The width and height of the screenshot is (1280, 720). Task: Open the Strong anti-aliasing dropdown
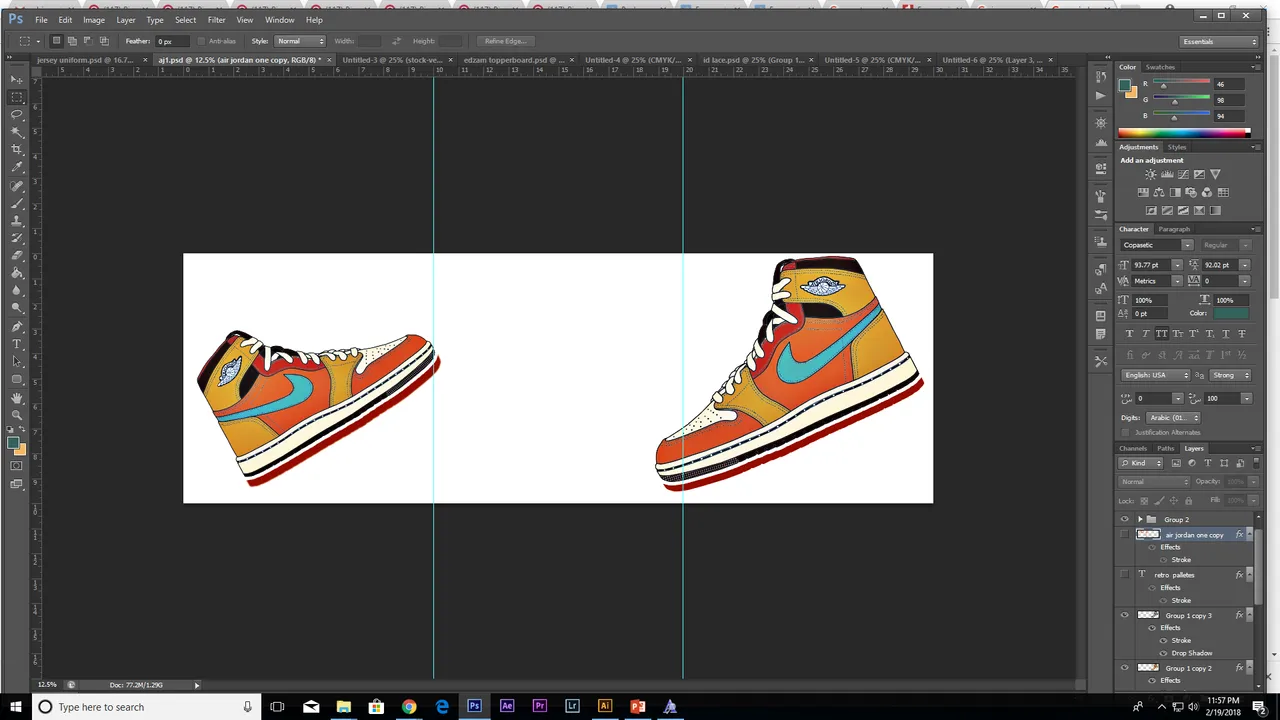click(x=1230, y=375)
